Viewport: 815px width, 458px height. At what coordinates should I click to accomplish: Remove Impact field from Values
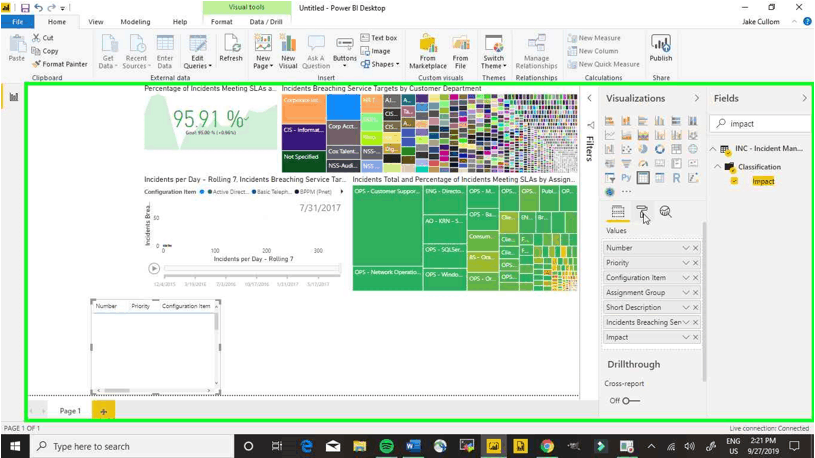click(x=695, y=337)
